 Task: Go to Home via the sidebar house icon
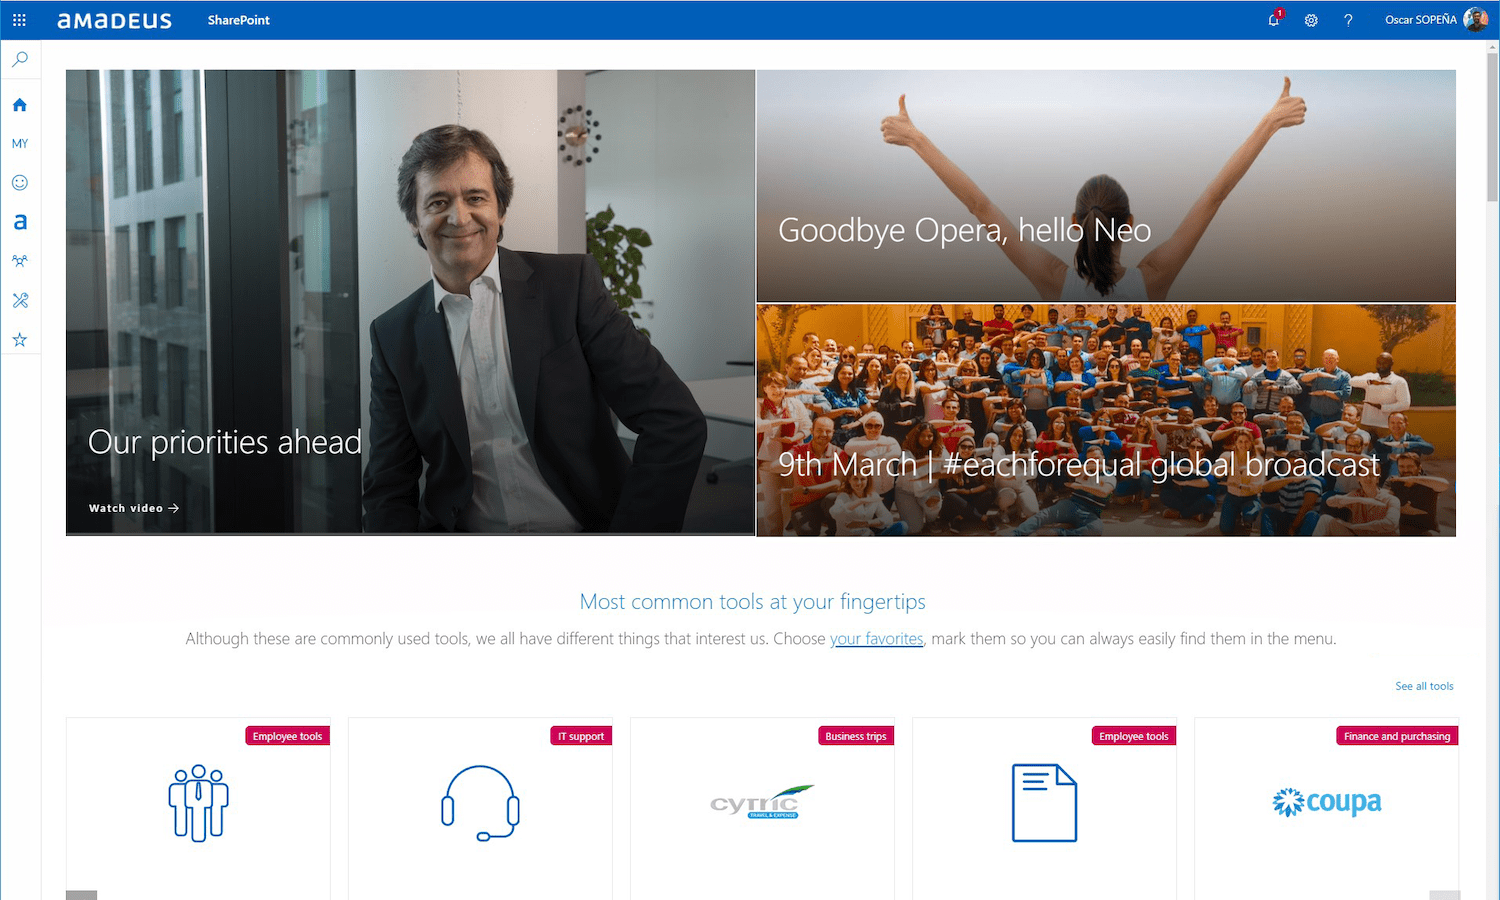20,105
